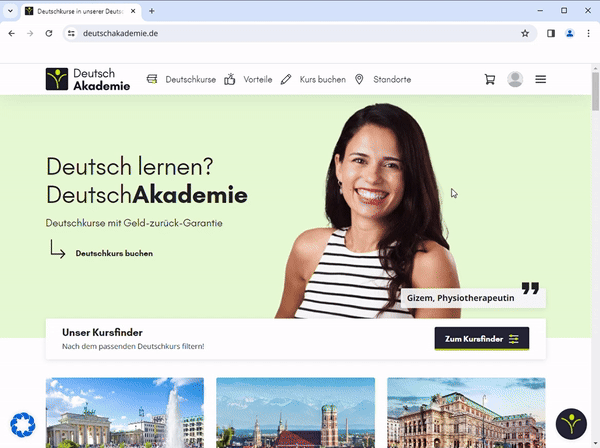Open the shopping cart icon
Screen dimensions: 600x448
490,79
